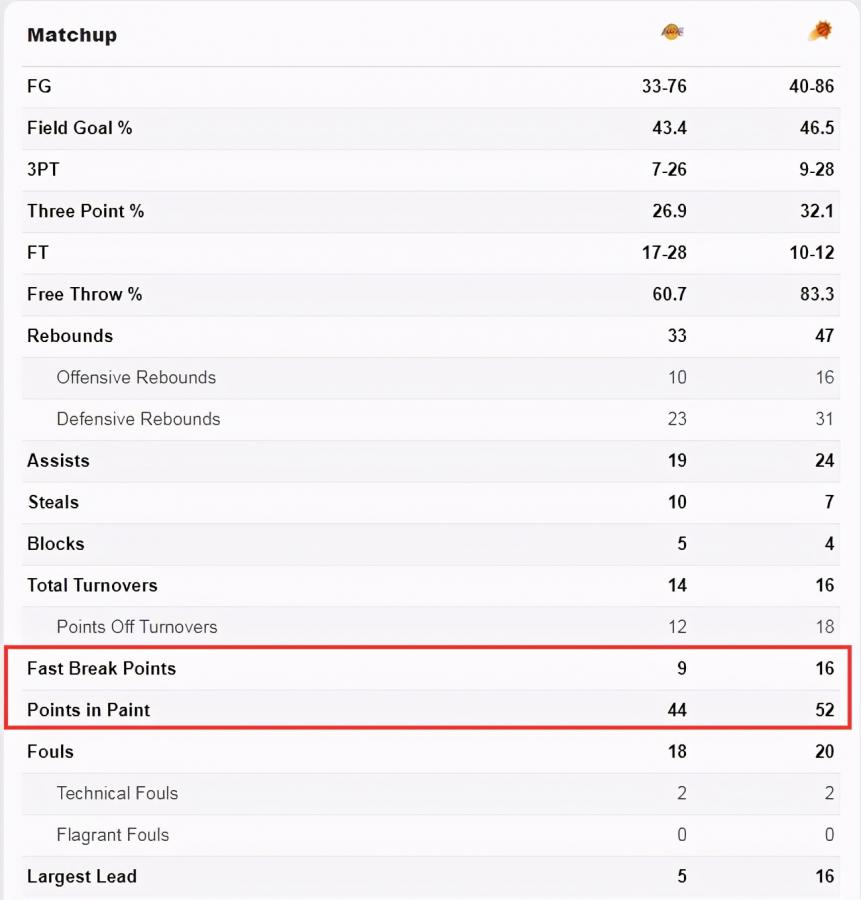Viewport: 861px width, 900px height.
Task: Expand the Rebounds row
Action: [x=430, y=336]
